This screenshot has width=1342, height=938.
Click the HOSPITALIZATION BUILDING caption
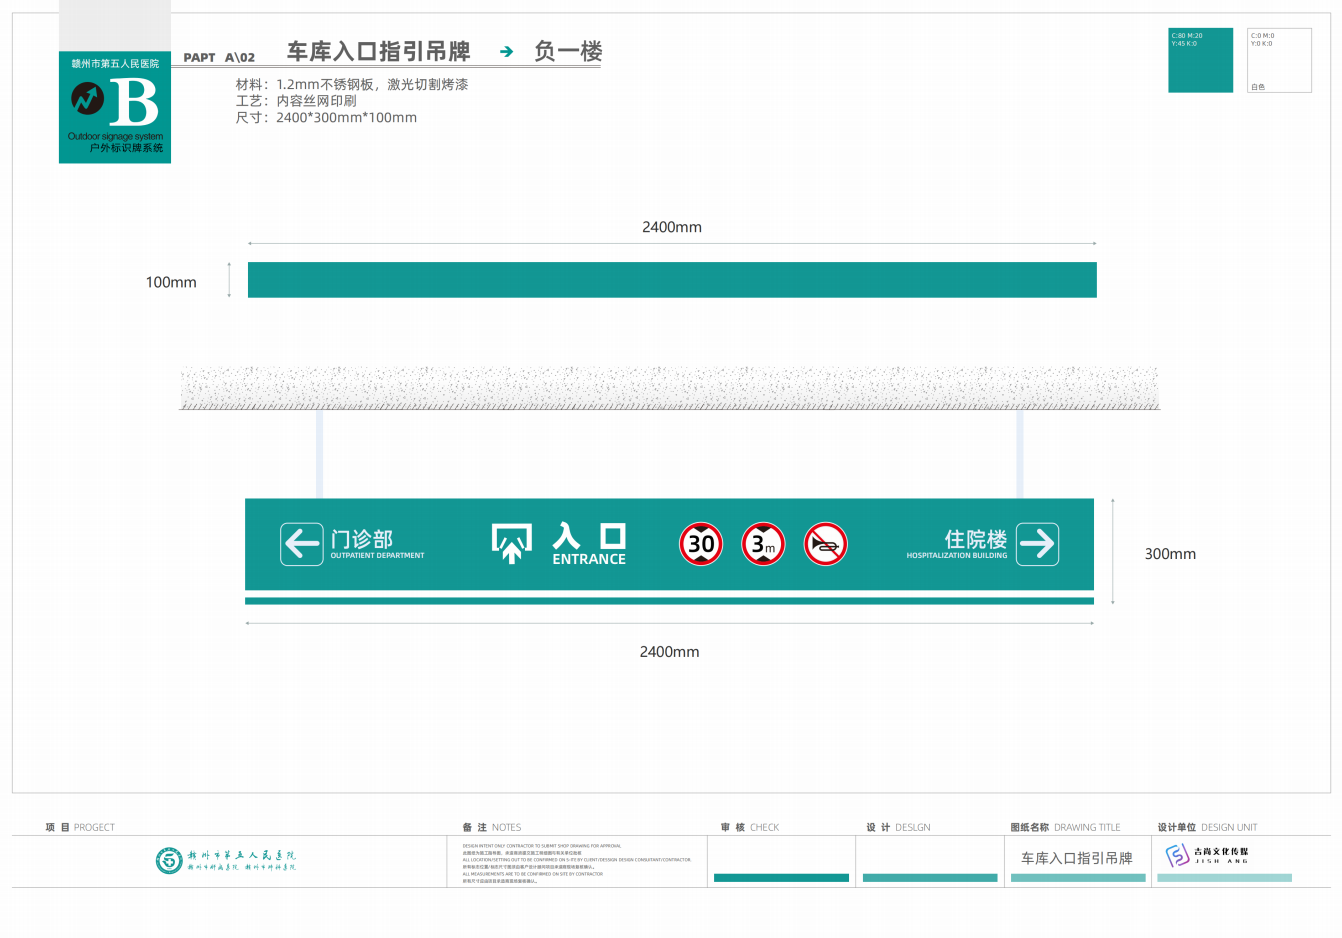pos(957,556)
